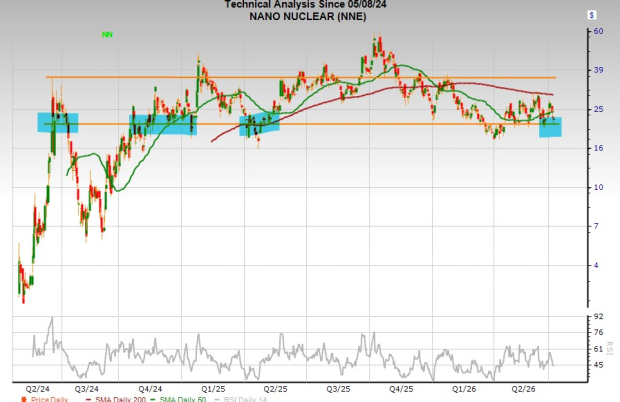Click the dollar sign icon above price axis
This screenshot has height=402, width=620.
tap(592, 15)
